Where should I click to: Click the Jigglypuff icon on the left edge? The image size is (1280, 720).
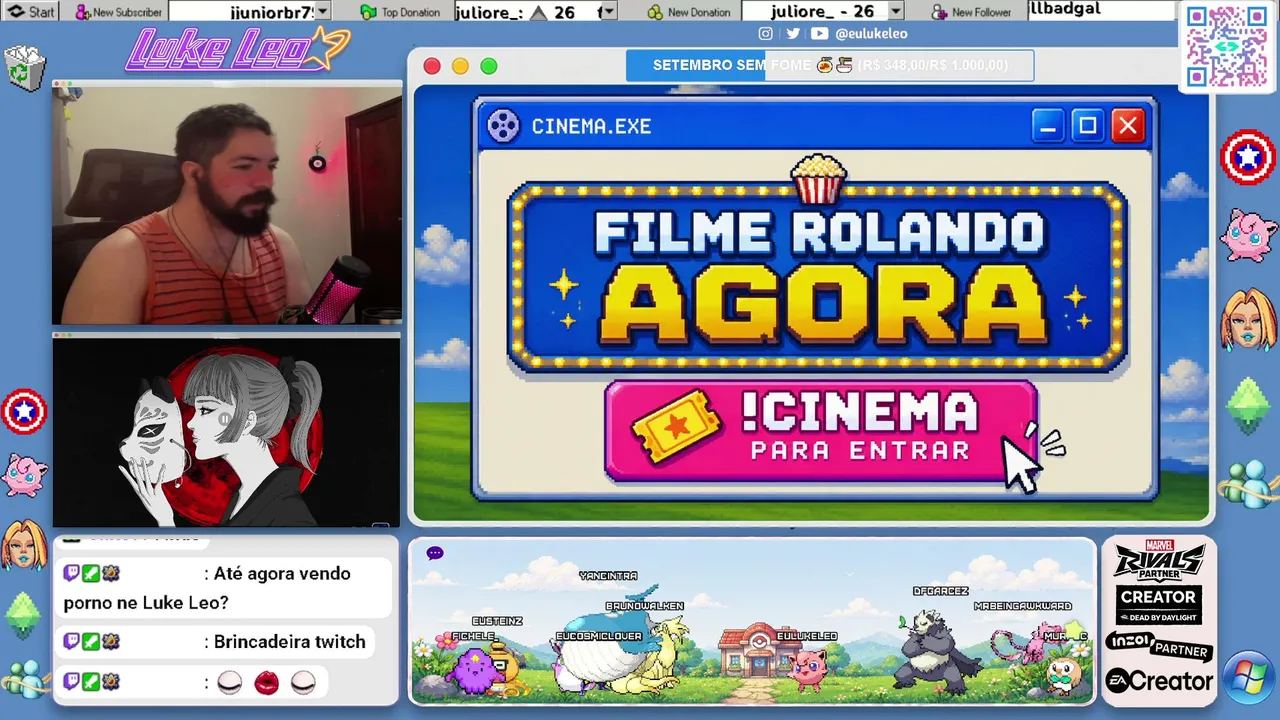click(24, 474)
